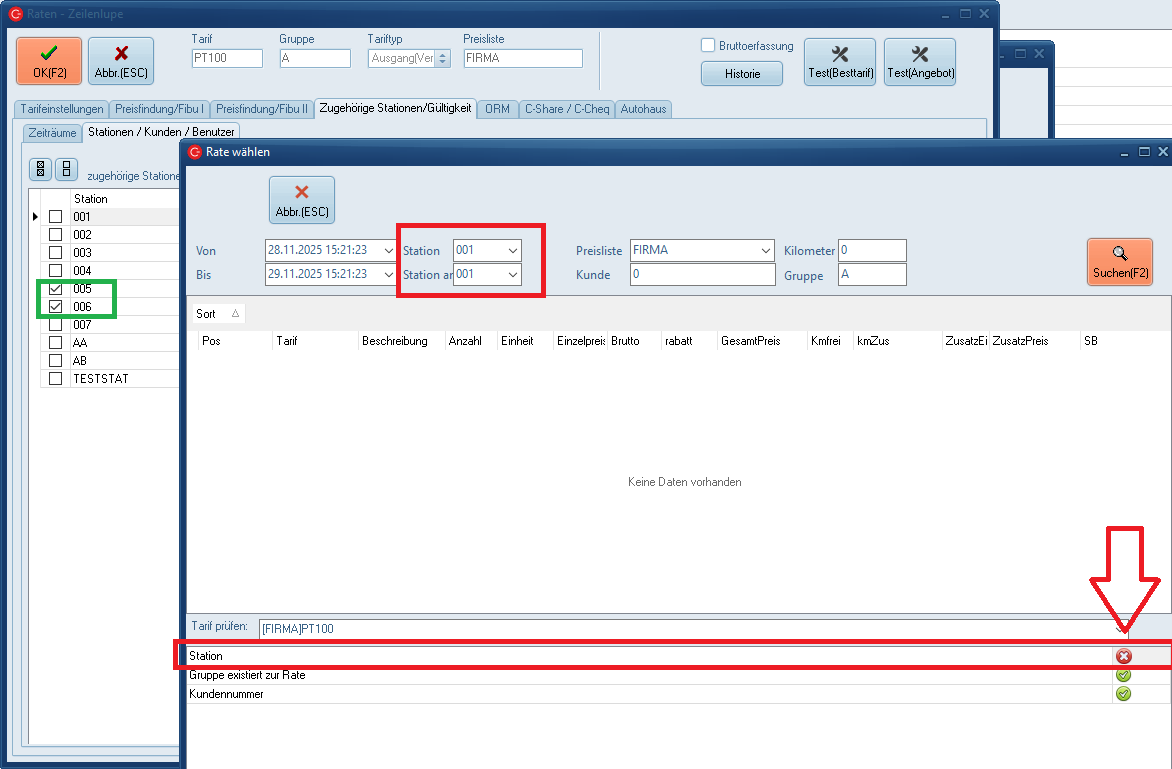
Task: Click the deselect-all stations icon
Action: [x=66, y=169]
